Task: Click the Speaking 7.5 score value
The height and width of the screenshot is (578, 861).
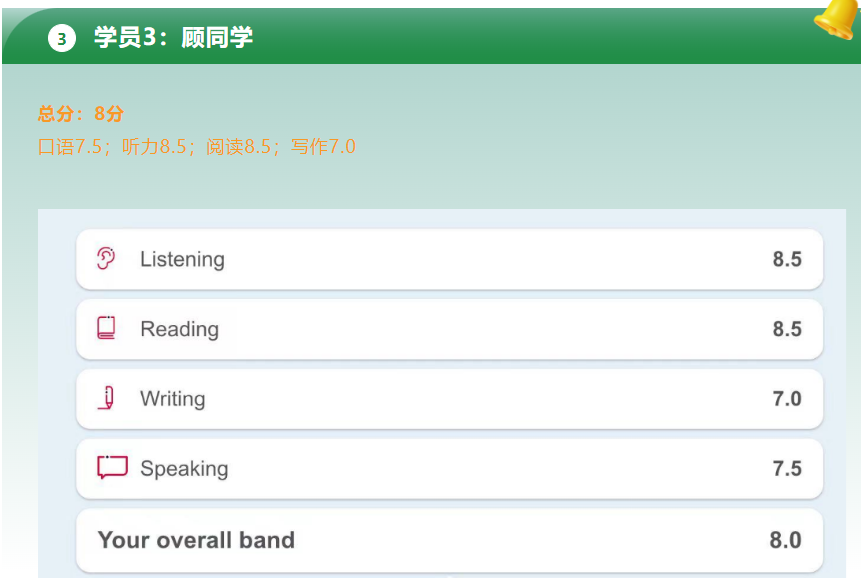Action: (787, 469)
